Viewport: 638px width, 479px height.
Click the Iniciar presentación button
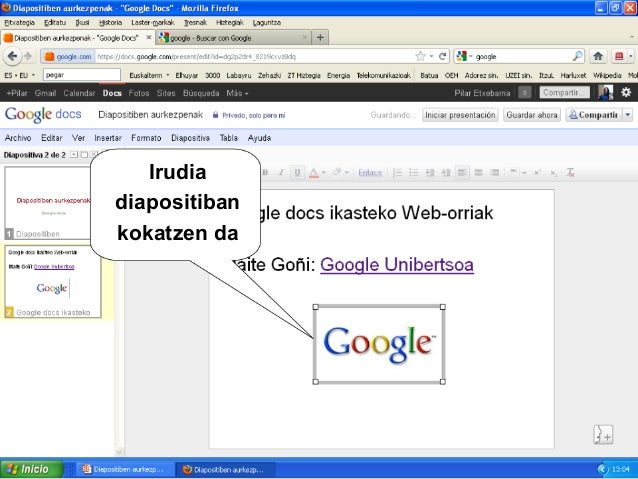tap(460, 115)
